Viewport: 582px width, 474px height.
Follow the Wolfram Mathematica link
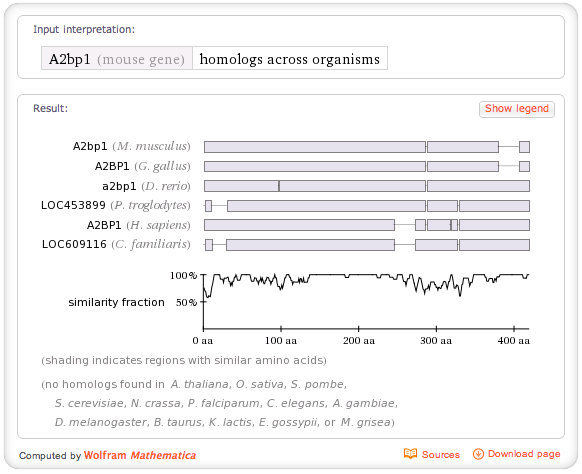tap(140, 455)
